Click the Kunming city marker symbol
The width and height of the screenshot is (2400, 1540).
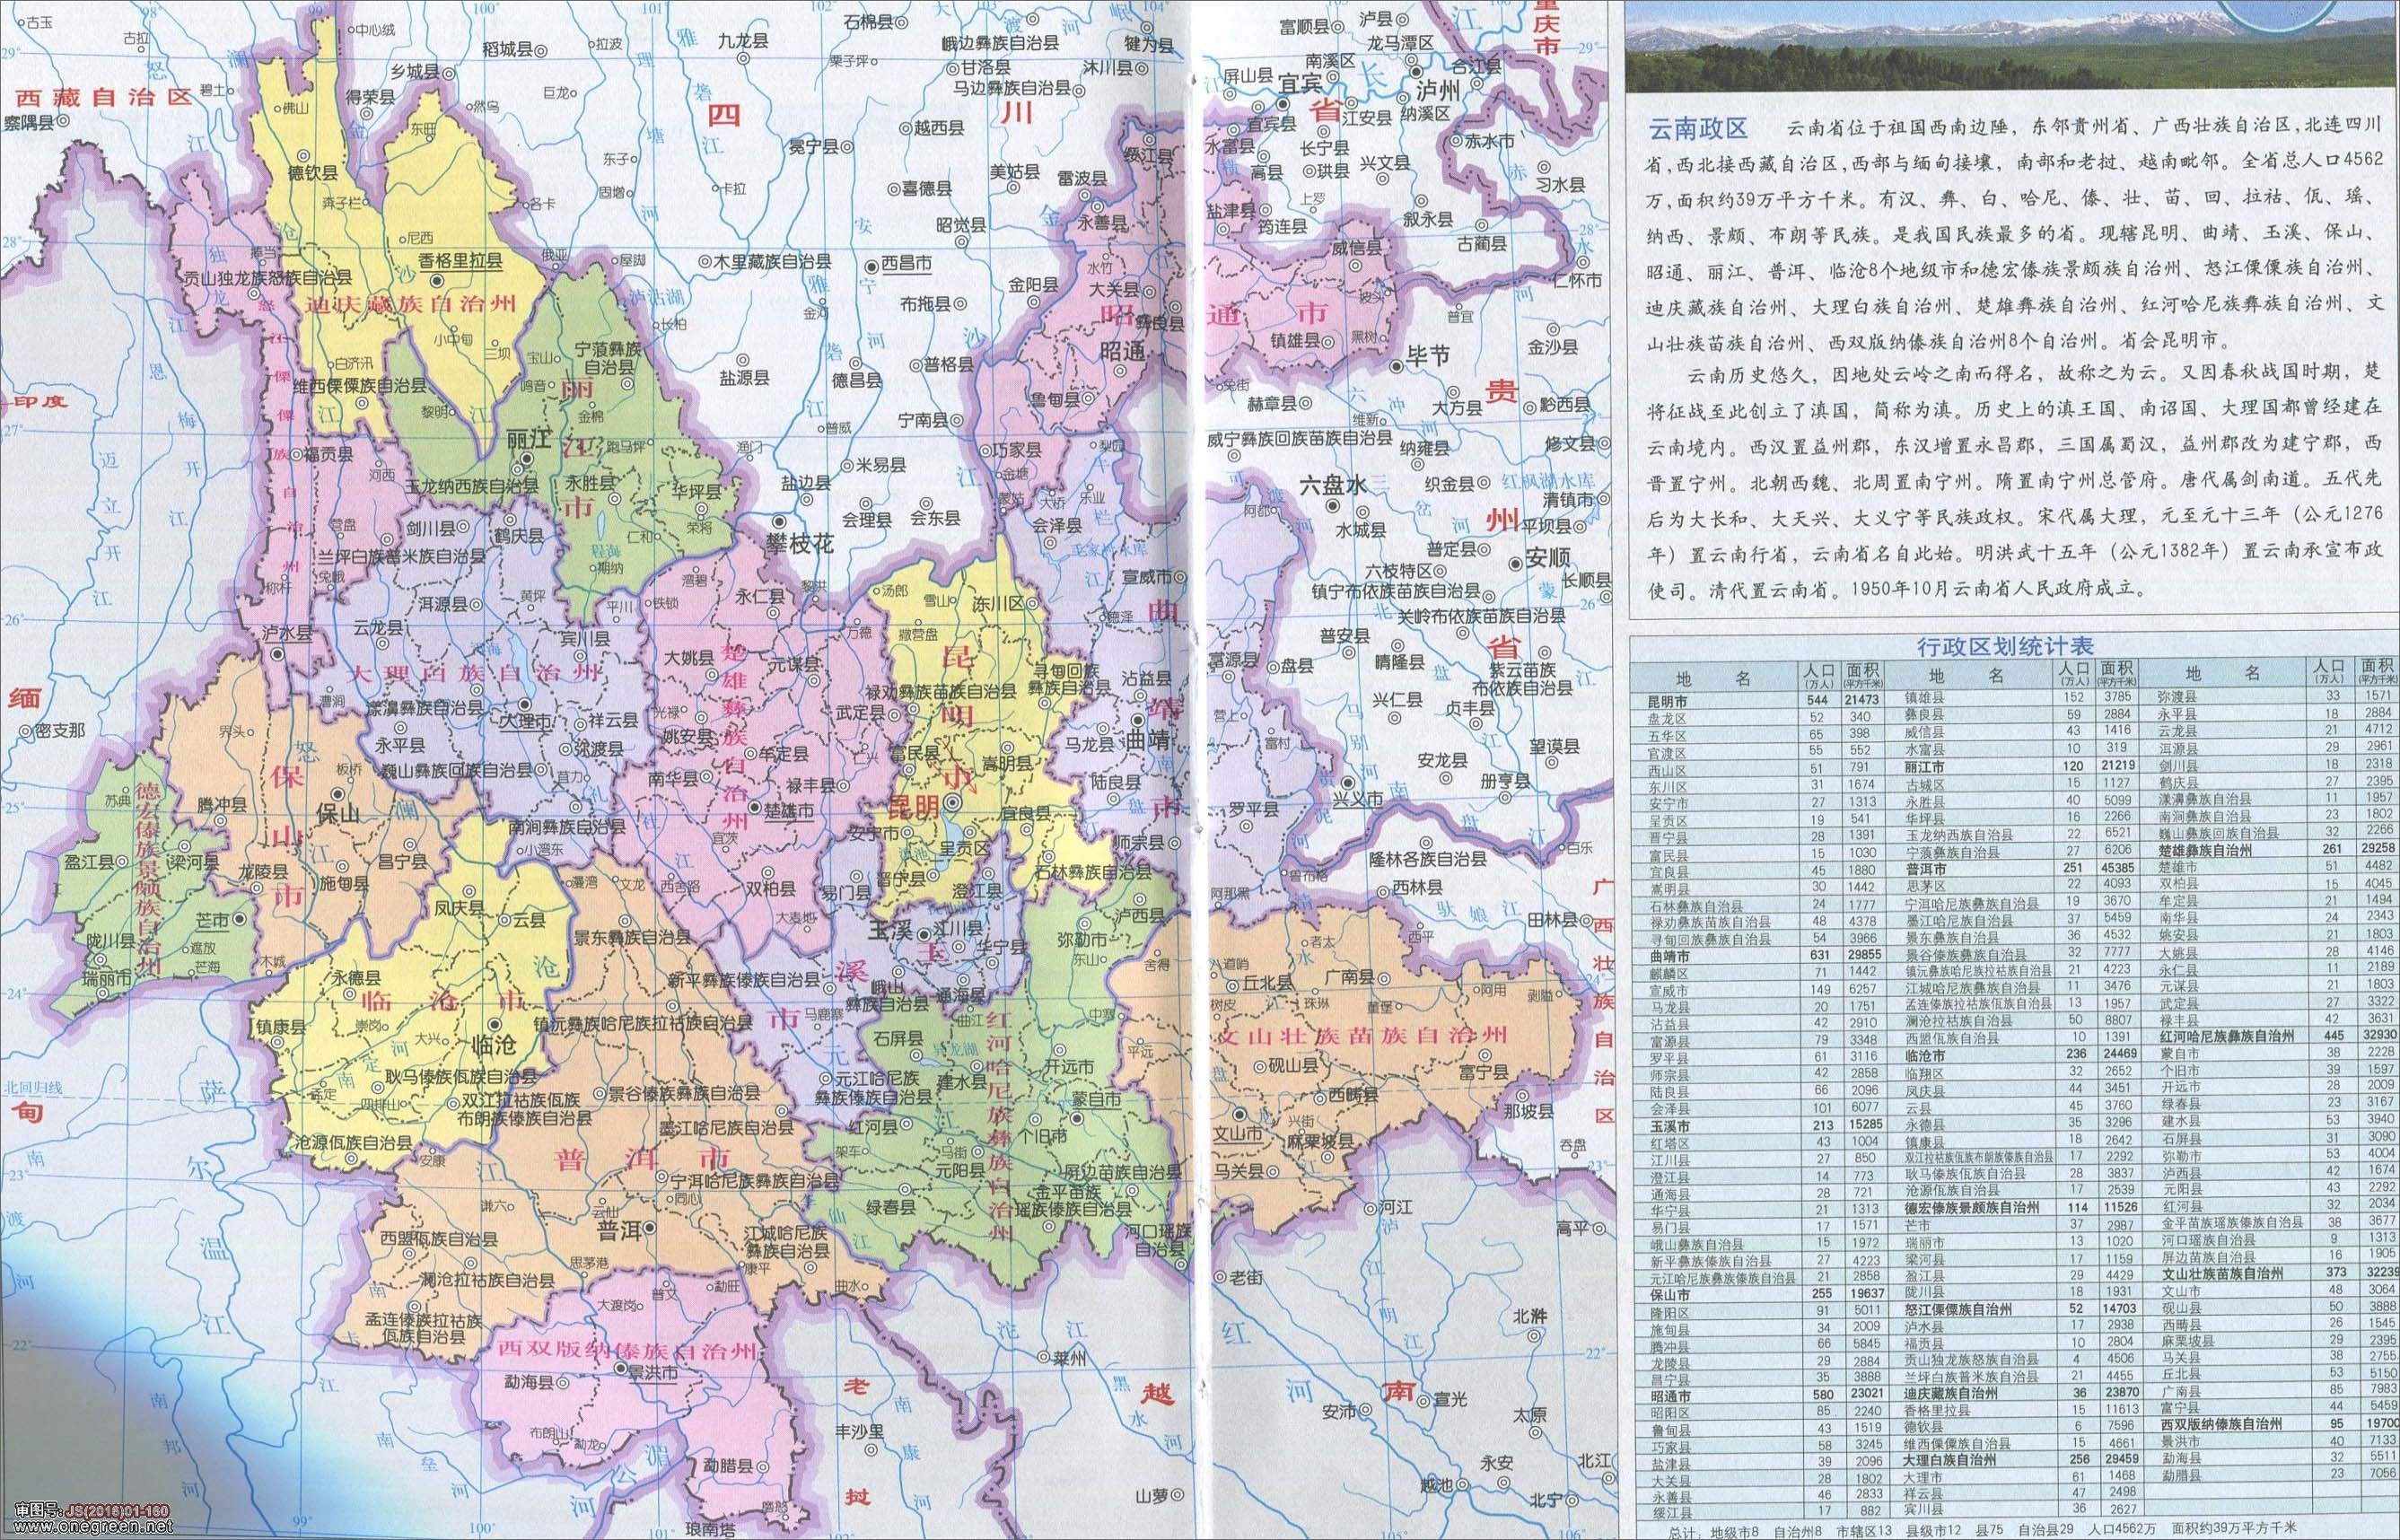(x=953, y=802)
